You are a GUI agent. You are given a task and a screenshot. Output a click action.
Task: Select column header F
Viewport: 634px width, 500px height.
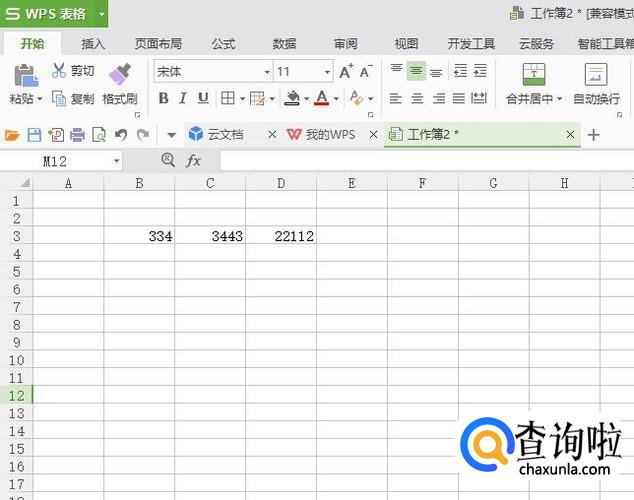coord(423,183)
